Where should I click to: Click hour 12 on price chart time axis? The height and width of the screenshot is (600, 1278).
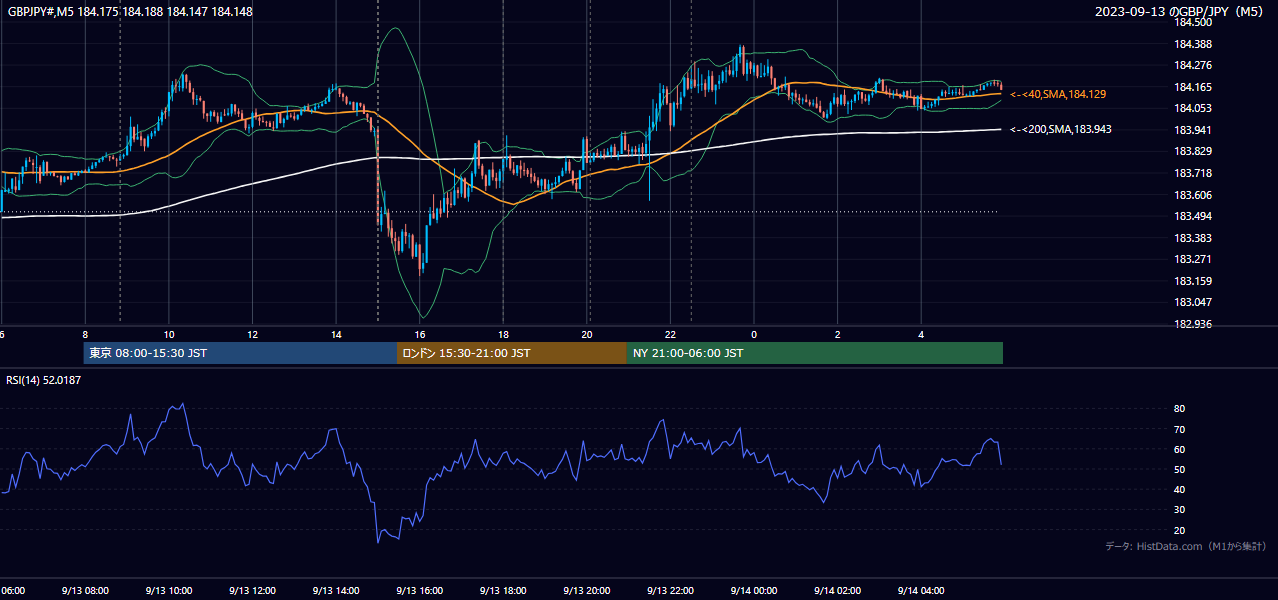tap(252, 335)
